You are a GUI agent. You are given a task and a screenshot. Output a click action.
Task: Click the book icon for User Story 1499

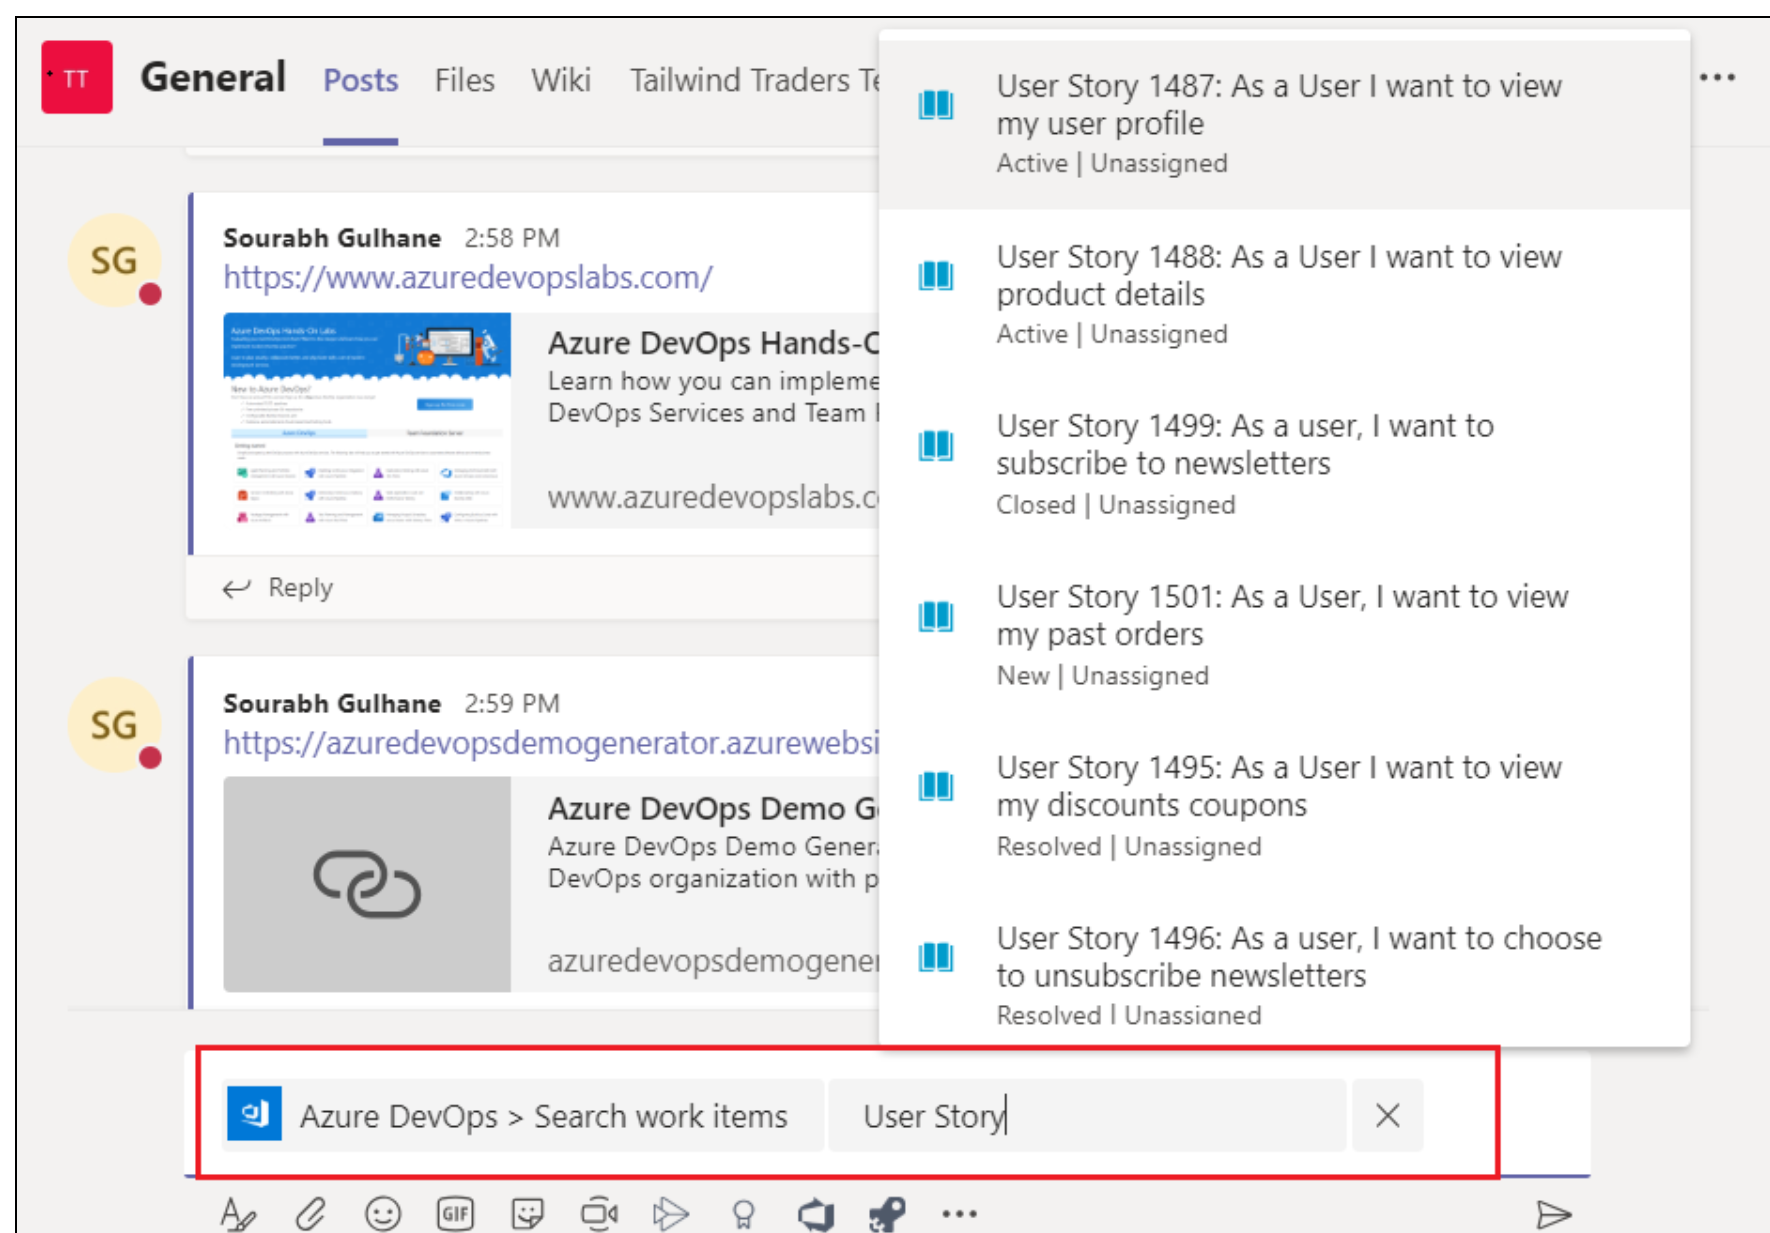tap(936, 445)
